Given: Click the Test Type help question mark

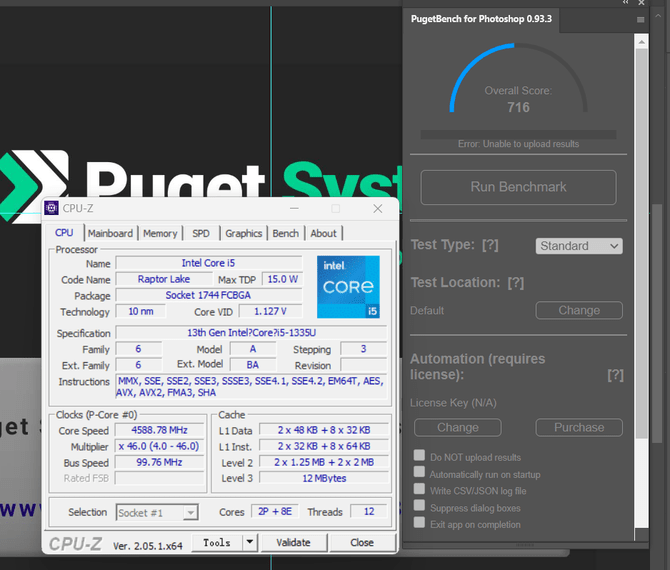Looking at the screenshot, I should [x=490, y=246].
